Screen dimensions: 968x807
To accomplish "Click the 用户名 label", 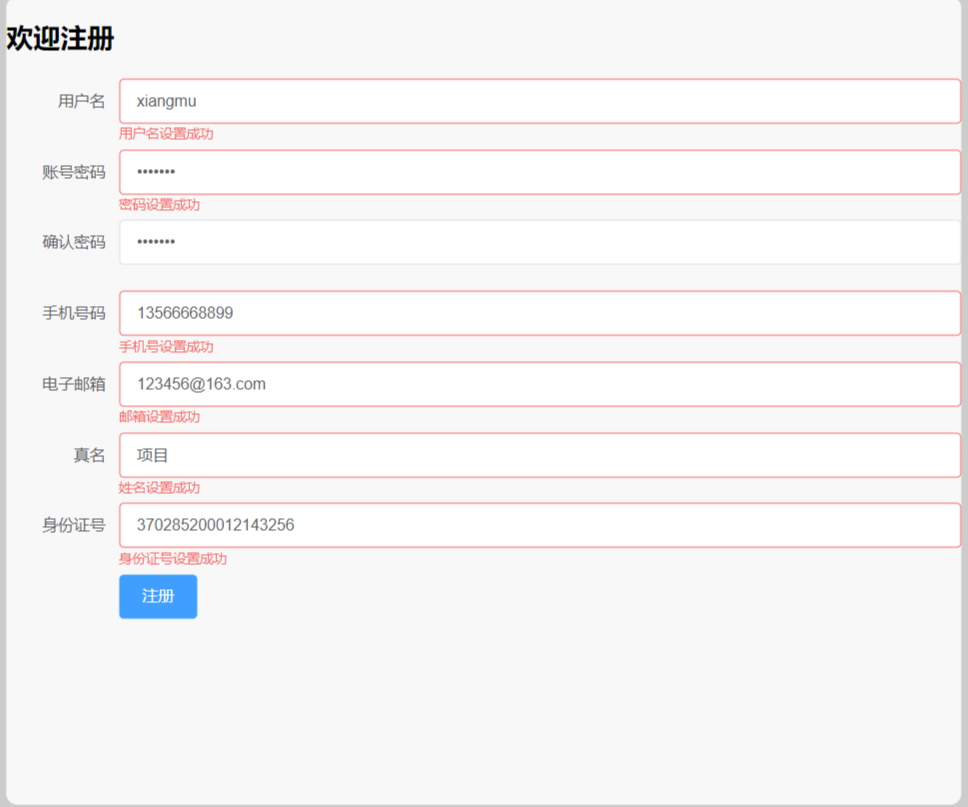I will [x=81, y=101].
